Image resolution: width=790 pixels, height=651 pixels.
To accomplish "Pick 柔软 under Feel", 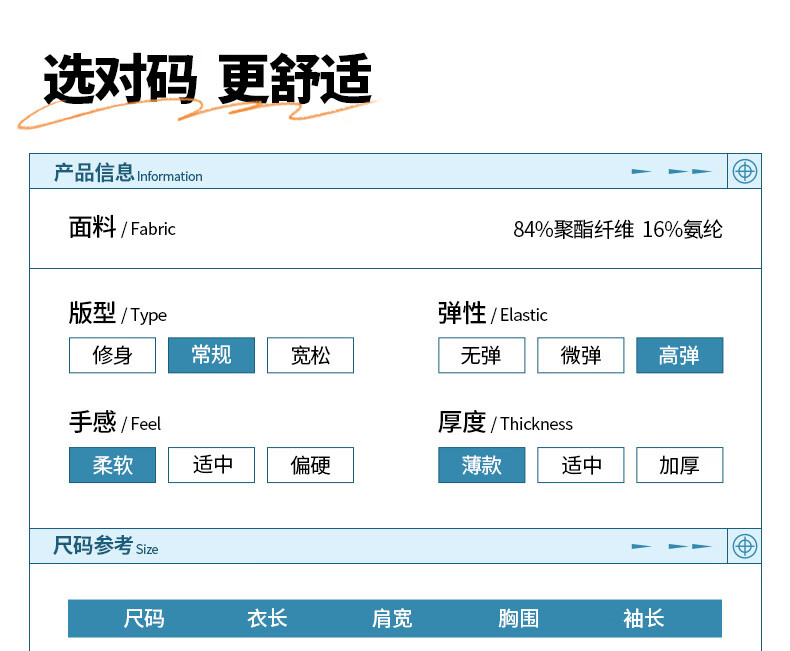I will [112, 465].
